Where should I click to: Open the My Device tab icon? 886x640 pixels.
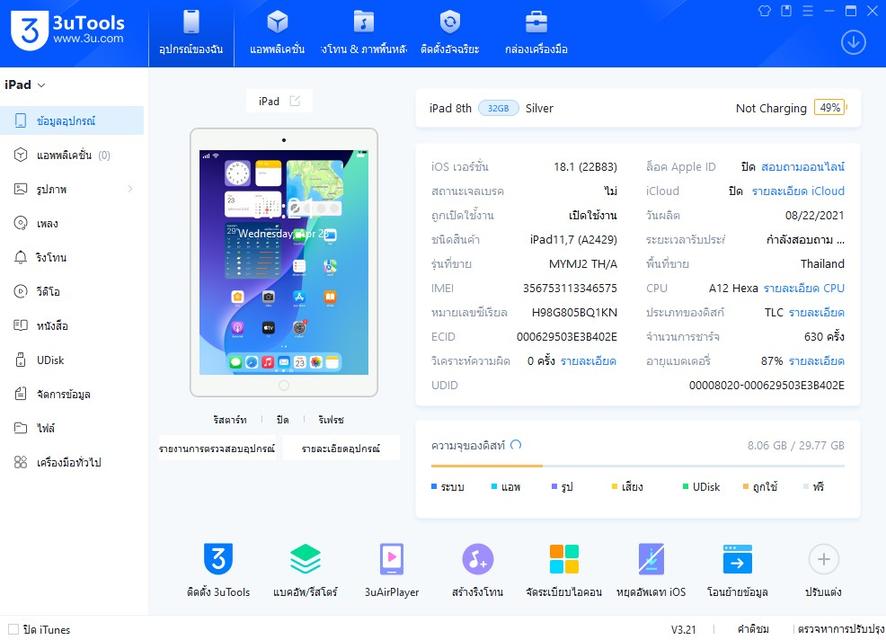[x=192, y=22]
